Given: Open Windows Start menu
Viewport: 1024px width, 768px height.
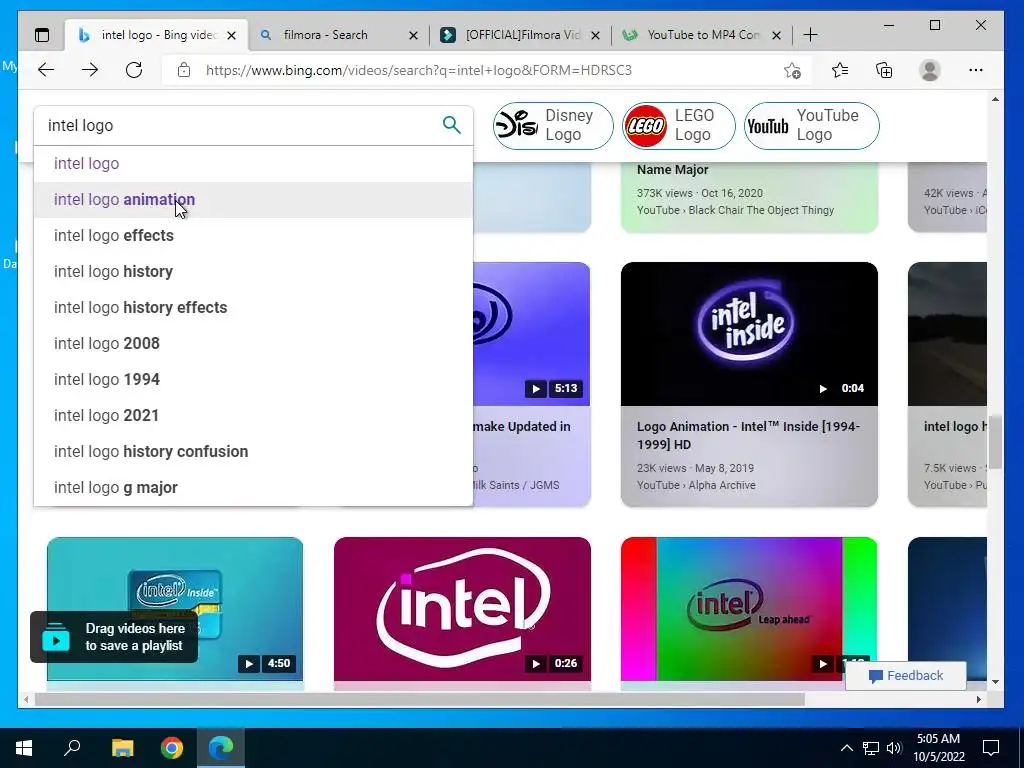Looking at the screenshot, I should click(x=24, y=748).
